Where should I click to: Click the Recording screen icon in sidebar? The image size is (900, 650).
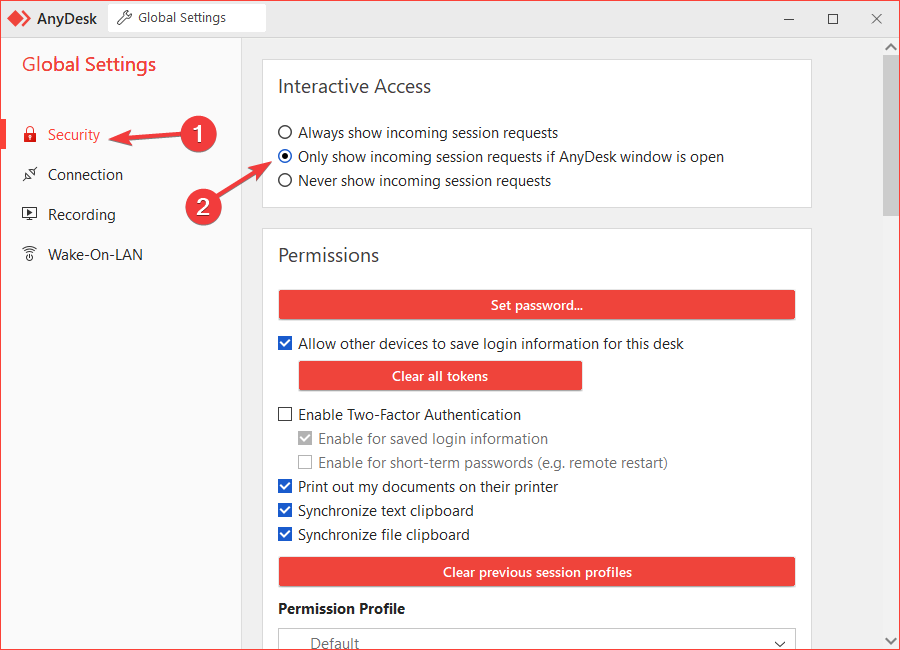coord(29,214)
